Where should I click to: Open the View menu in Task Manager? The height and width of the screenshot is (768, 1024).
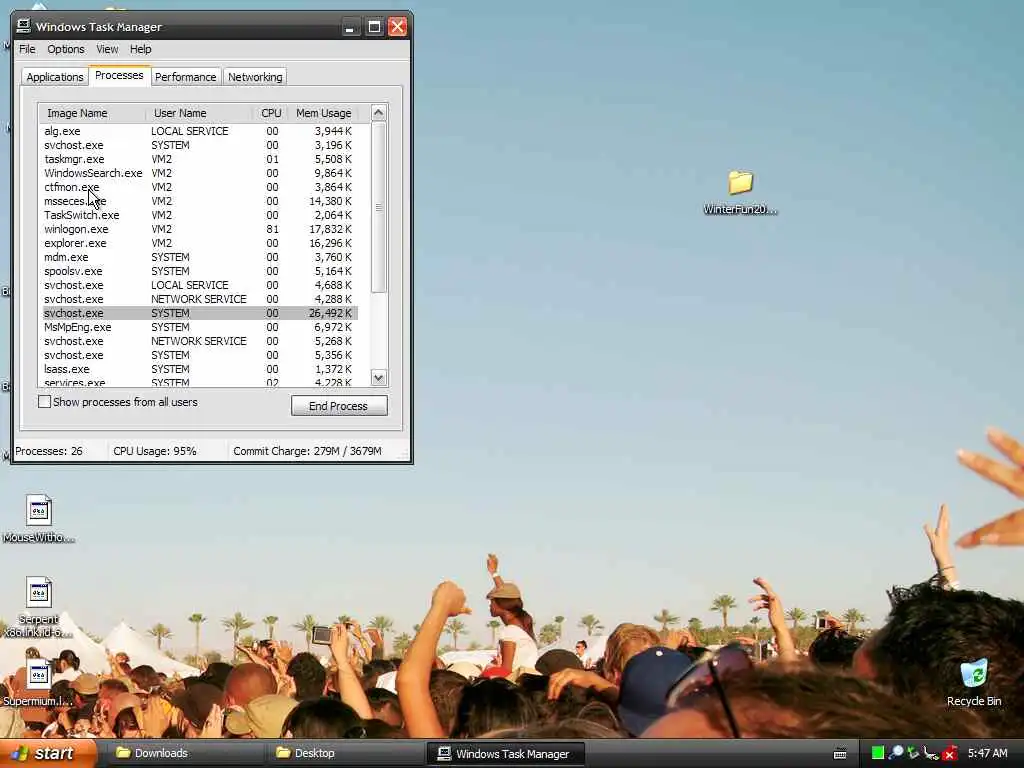click(107, 49)
